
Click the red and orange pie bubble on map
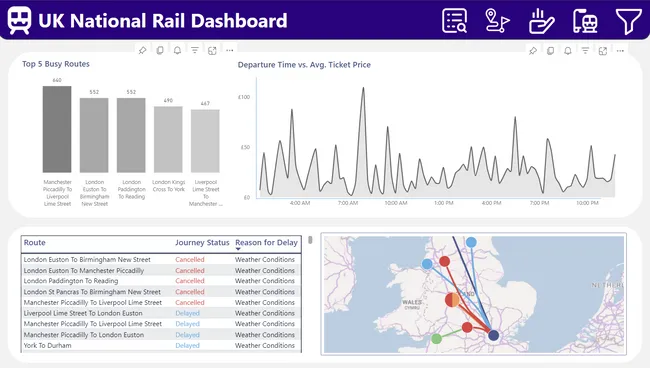click(x=452, y=300)
